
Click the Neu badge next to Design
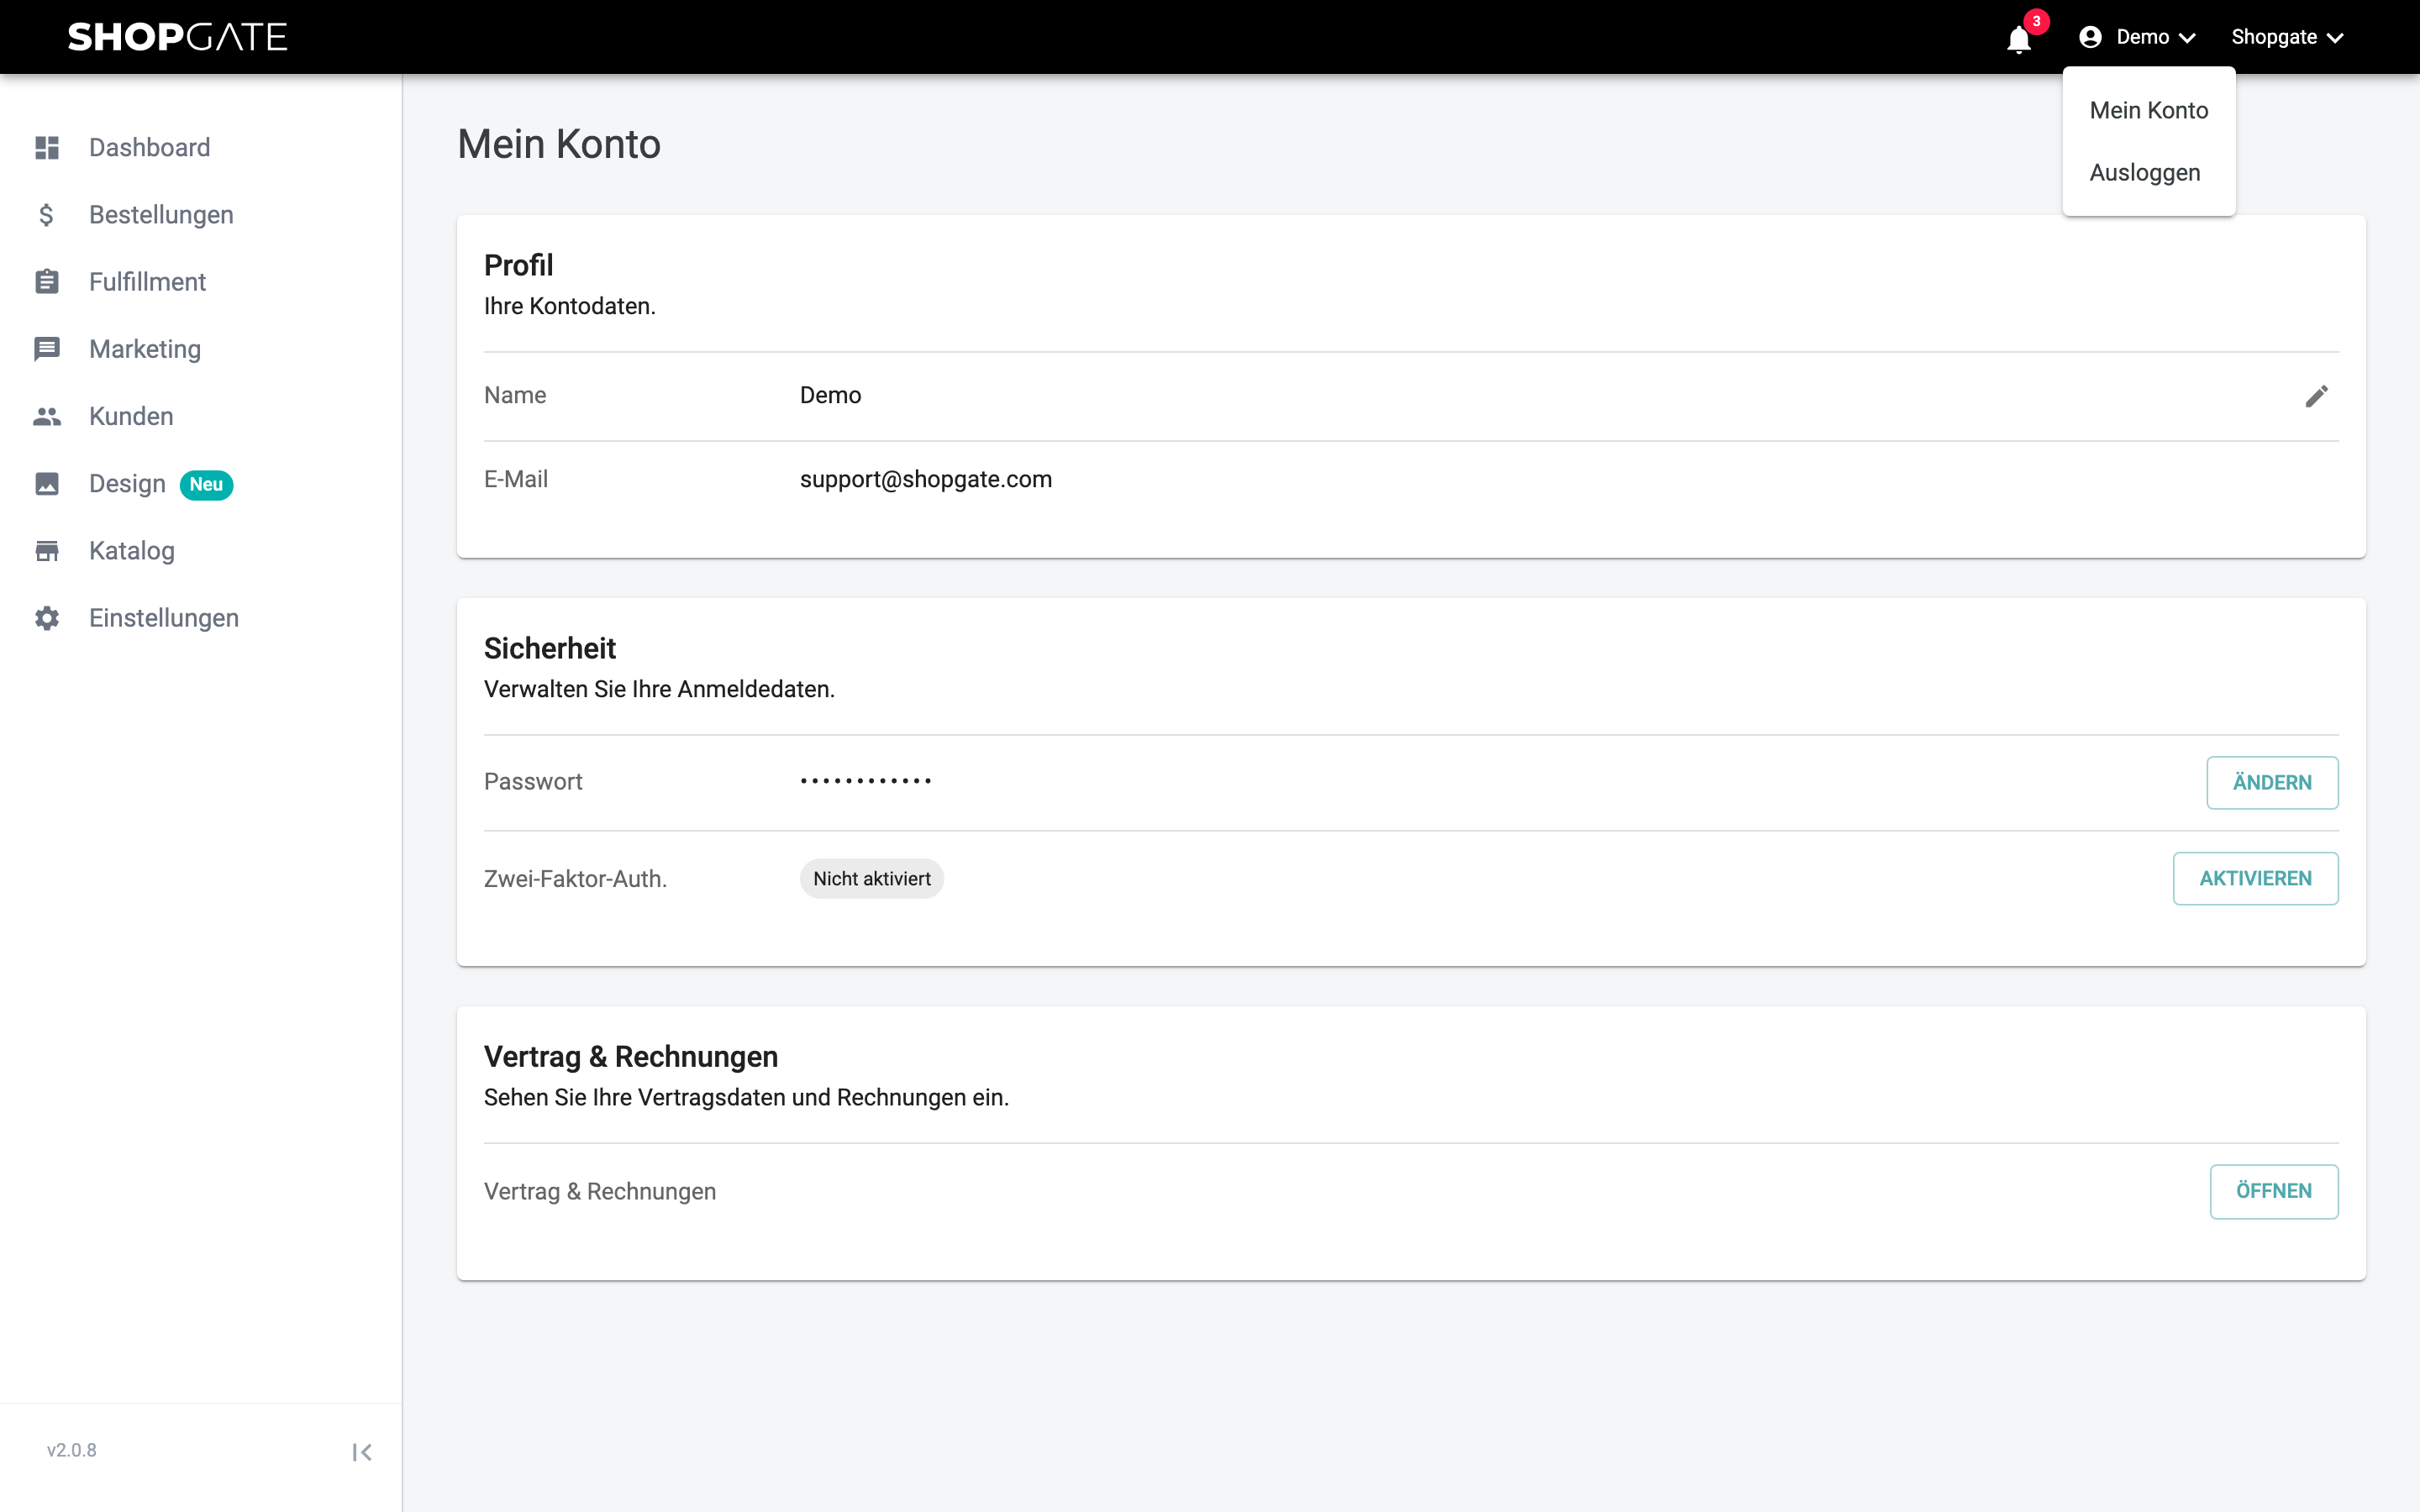pos(206,485)
